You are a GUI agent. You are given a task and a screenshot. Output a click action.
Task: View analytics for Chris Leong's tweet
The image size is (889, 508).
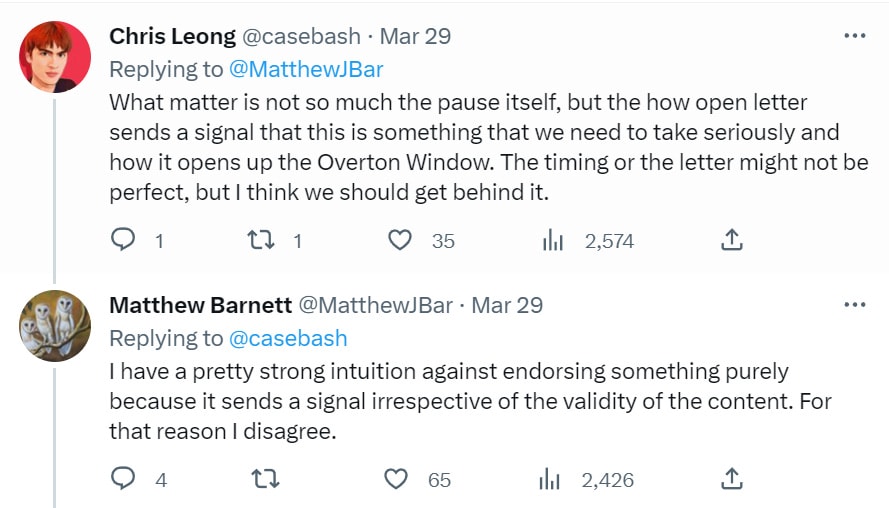coord(553,241)
